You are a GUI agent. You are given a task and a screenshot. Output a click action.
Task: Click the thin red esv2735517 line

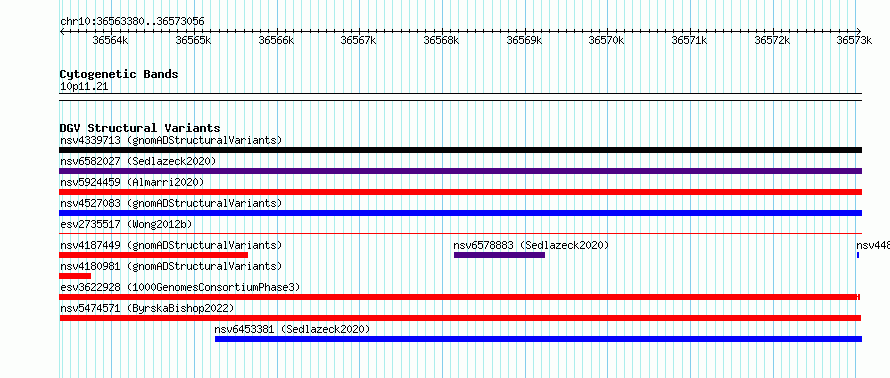(460, 233)
